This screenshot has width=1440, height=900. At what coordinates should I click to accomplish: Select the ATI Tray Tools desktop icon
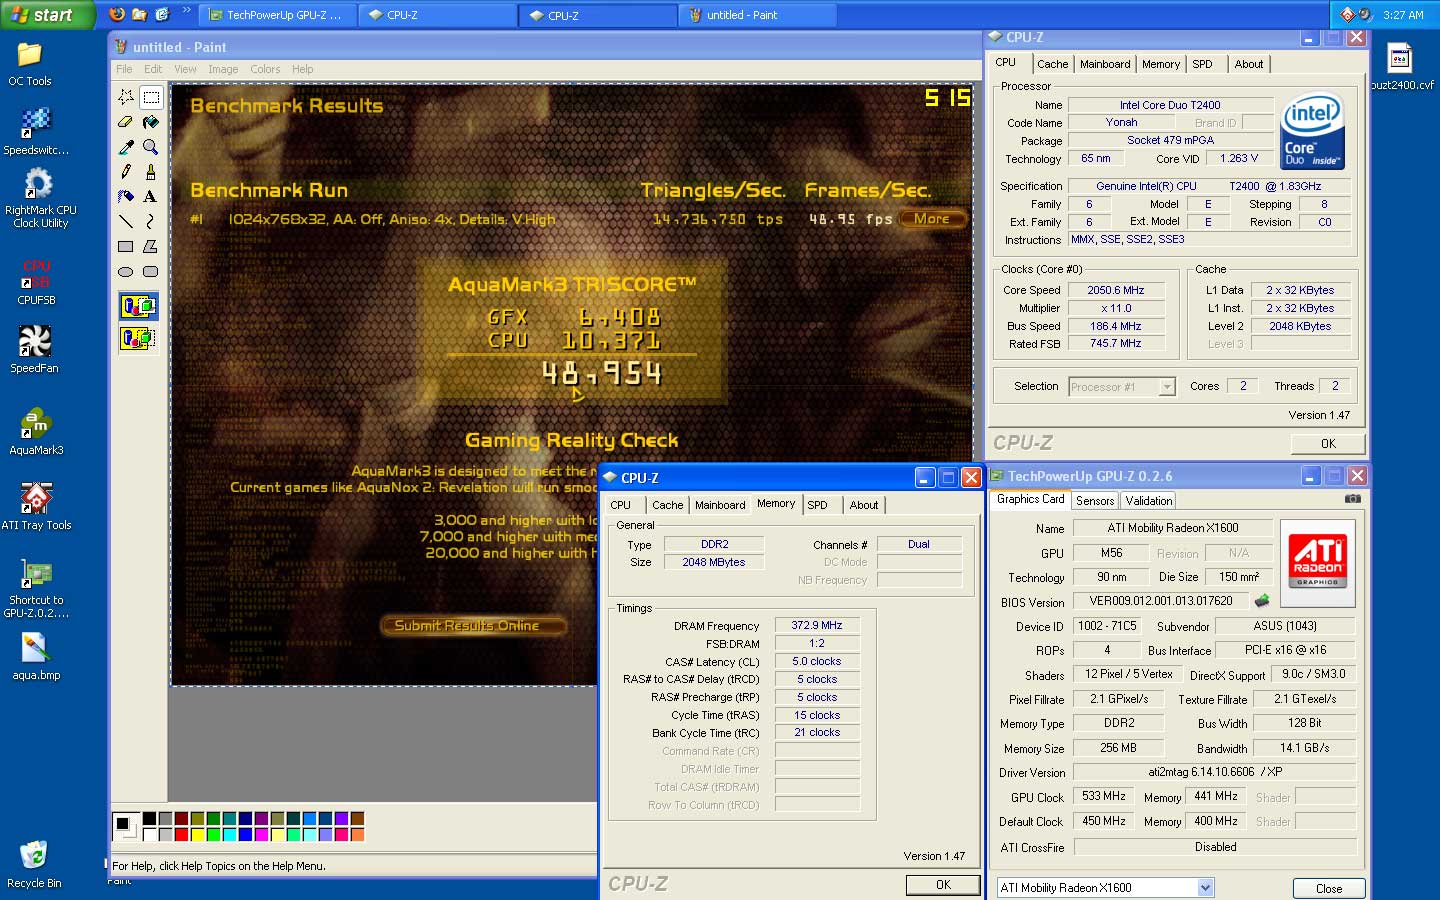36,507
